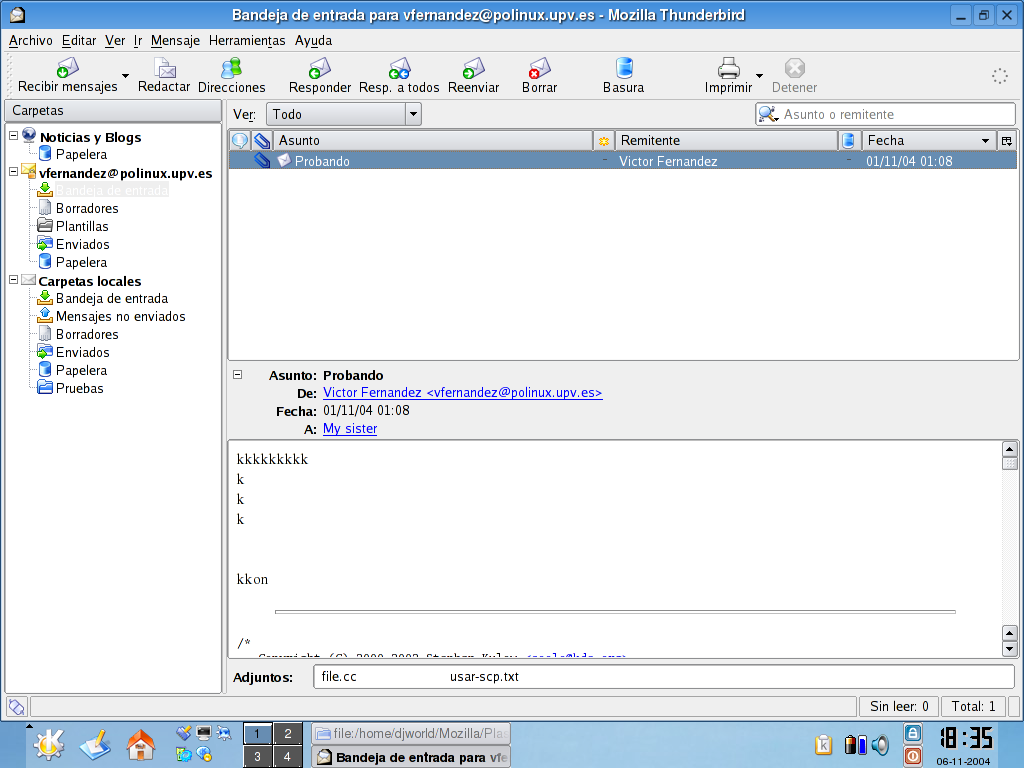Sort by flagged star column header
The height and width of the screenshot is (768, 1024).
(604, 140)
